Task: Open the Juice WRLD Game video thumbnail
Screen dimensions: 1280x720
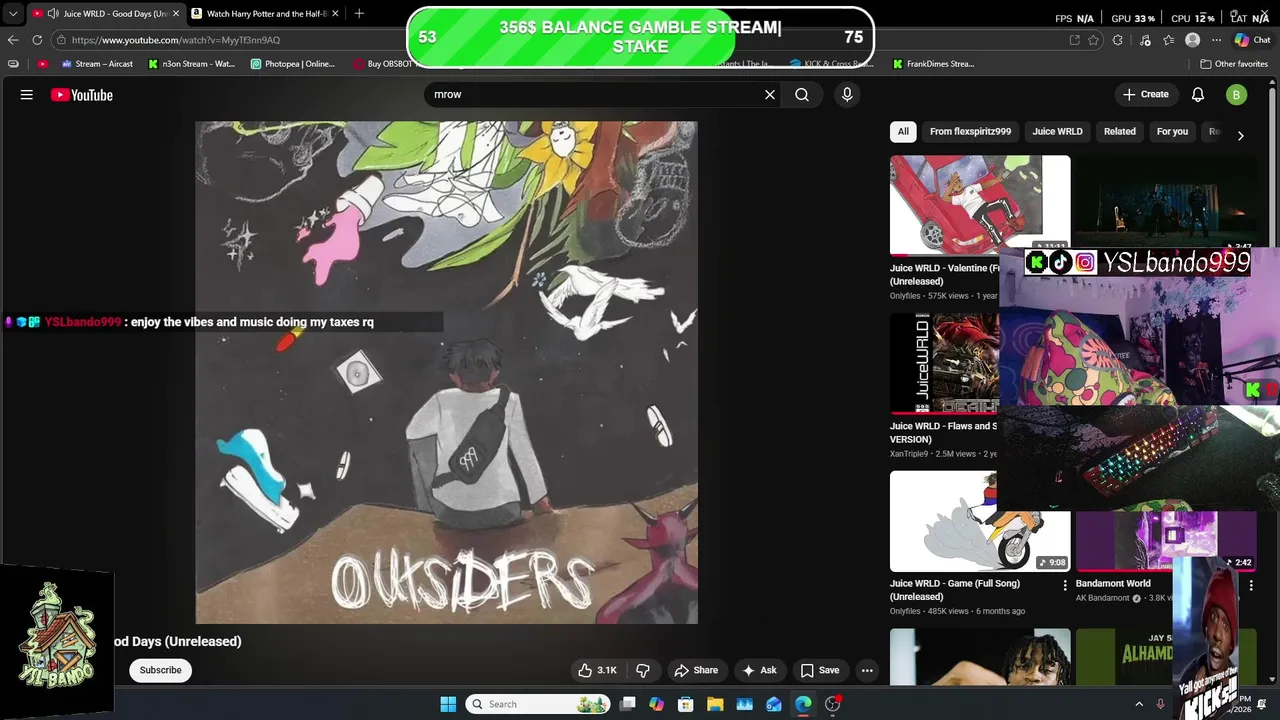Action: 980,521
